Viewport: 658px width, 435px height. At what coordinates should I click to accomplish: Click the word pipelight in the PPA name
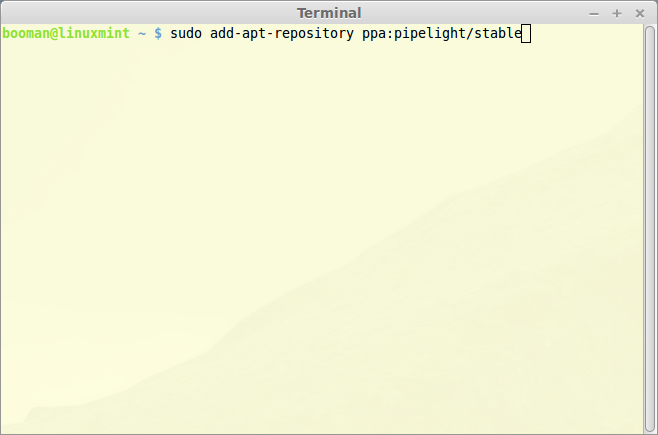(x=430, y=34)
